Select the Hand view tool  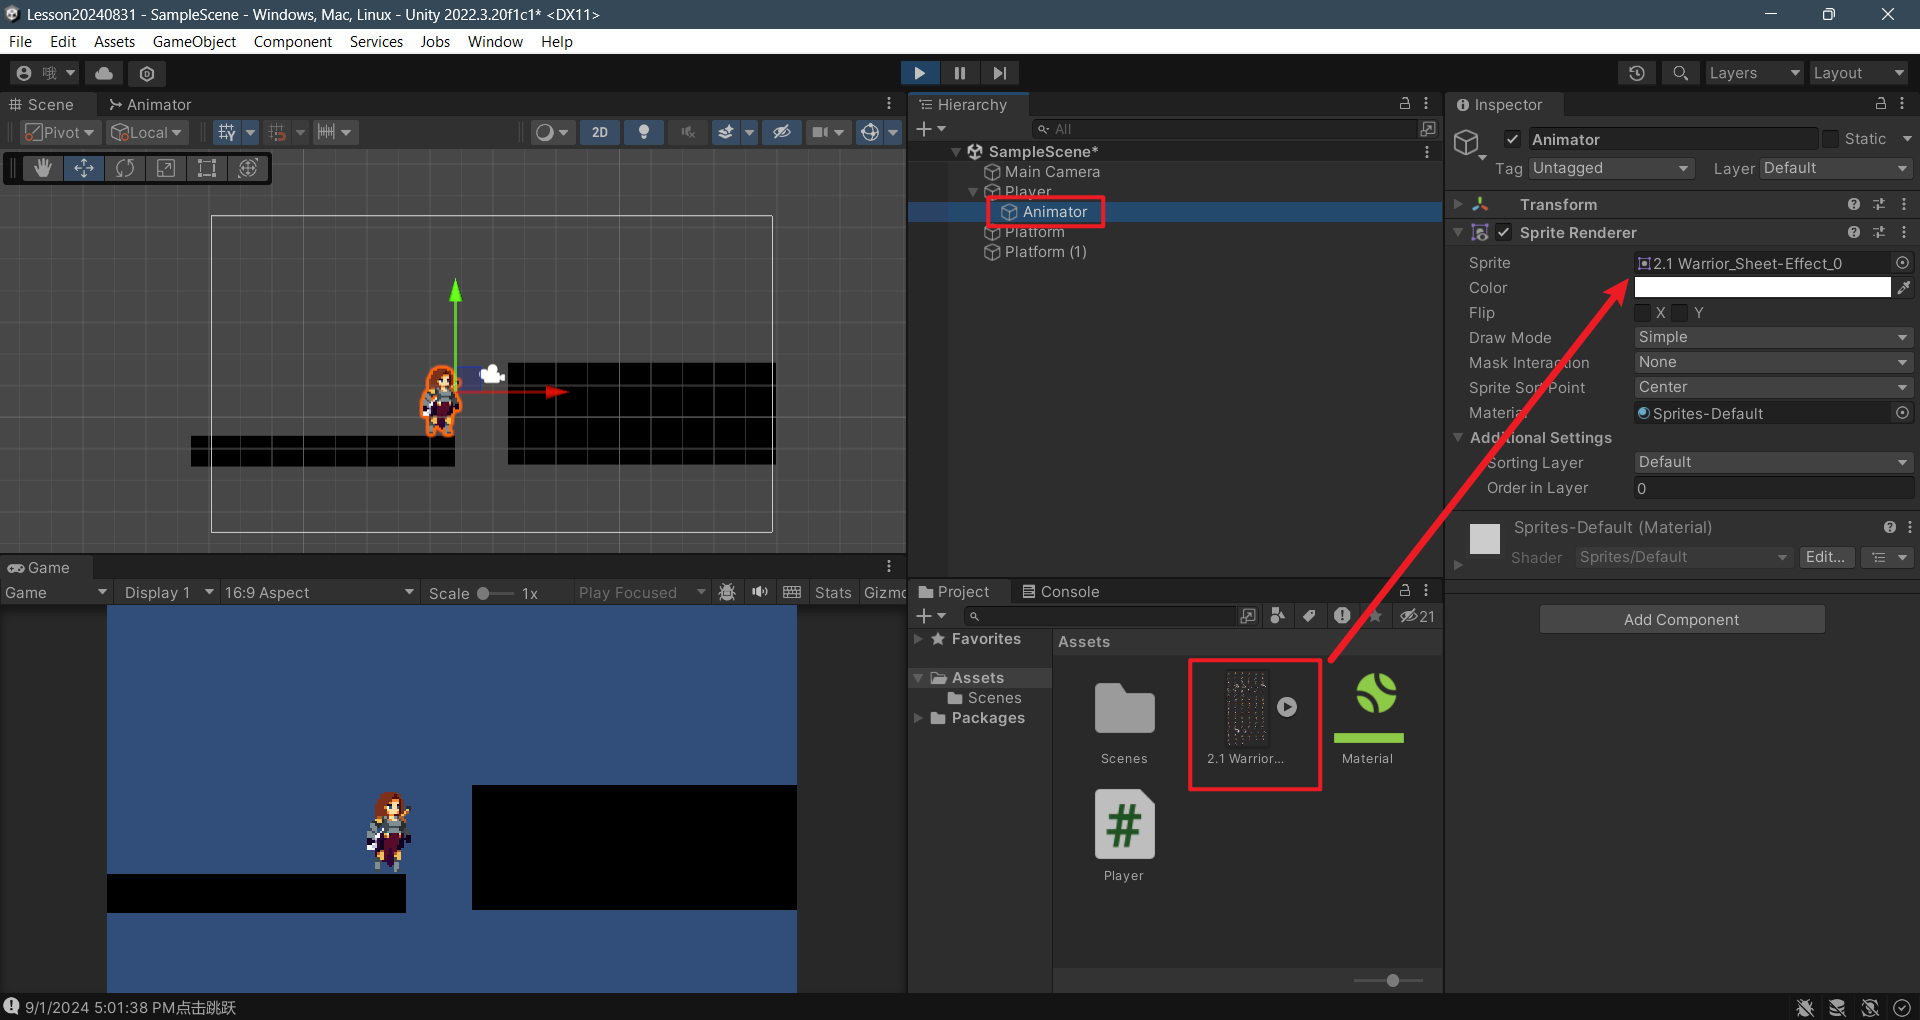click(43, 168)
